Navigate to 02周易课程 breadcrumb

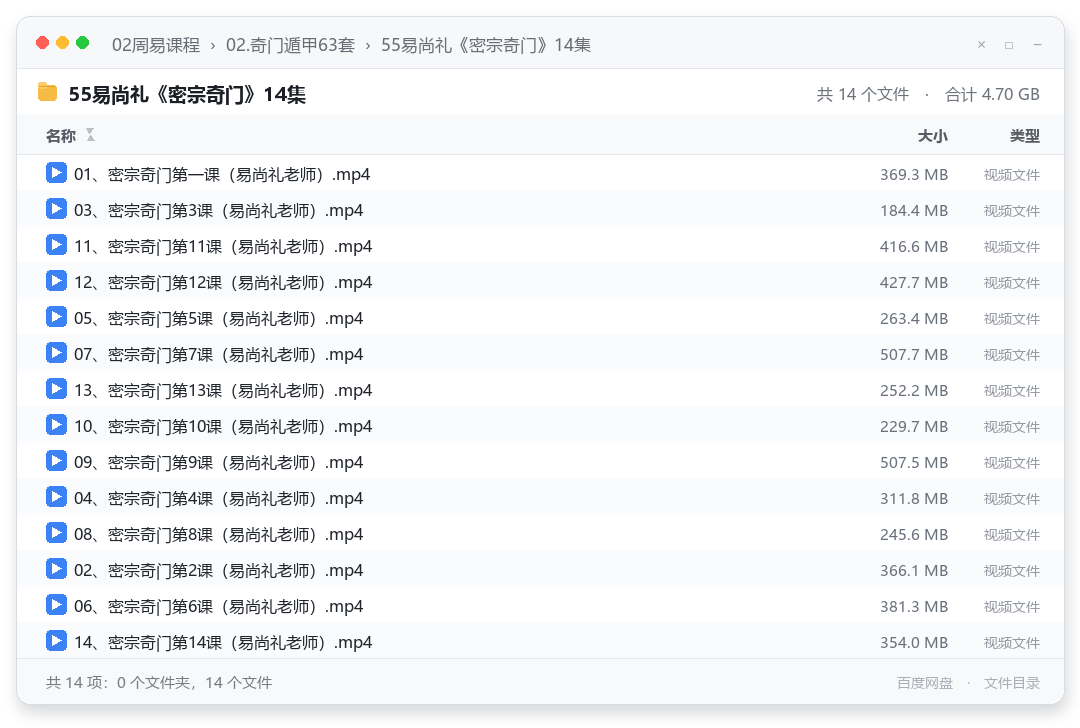(x=156, y=45)
